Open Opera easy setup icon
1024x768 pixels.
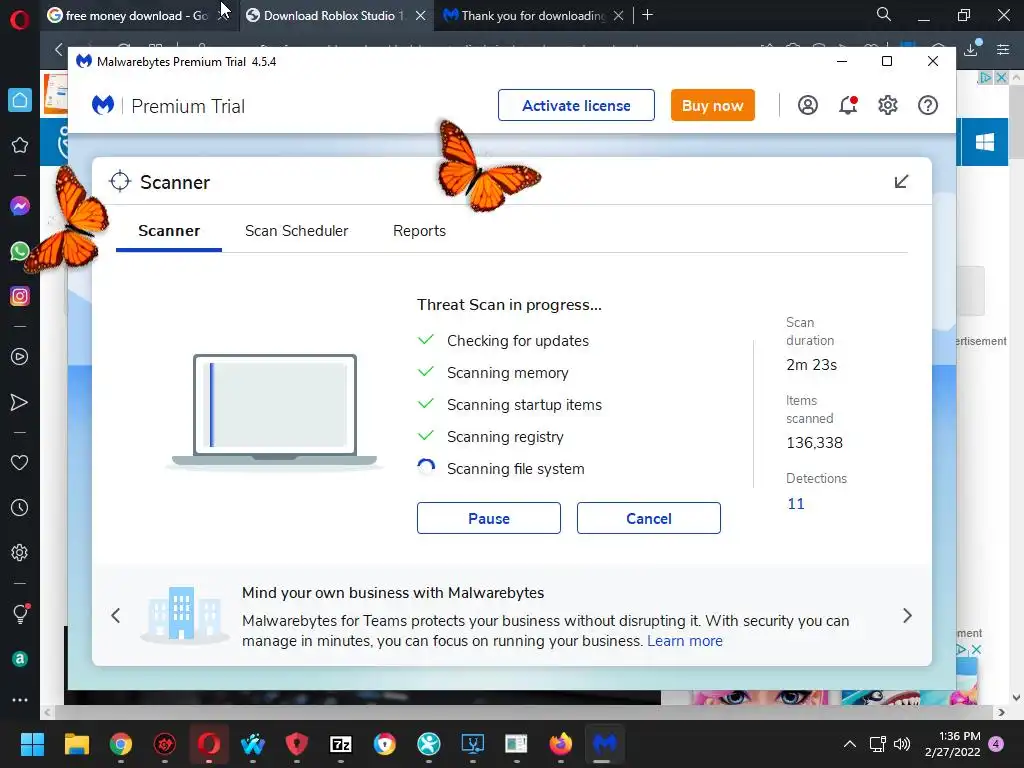(1004, 49)
